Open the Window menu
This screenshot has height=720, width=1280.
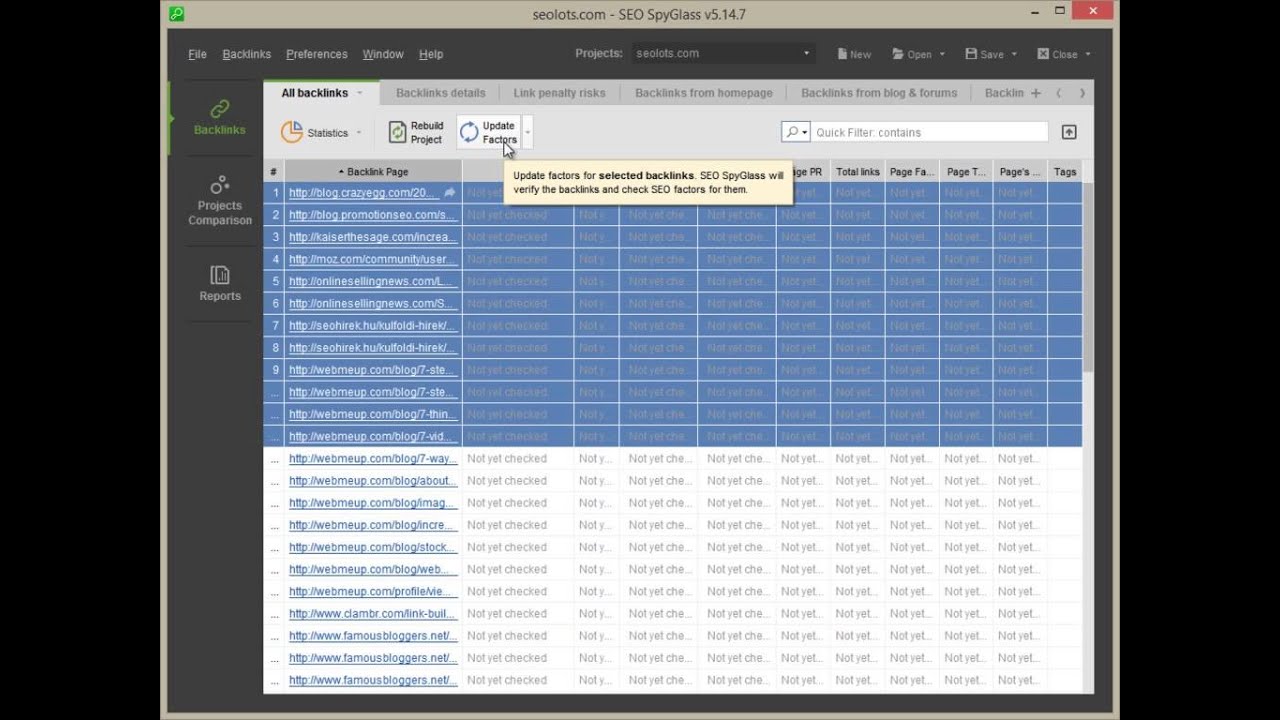pyautogui.click(x=383, y=54)
